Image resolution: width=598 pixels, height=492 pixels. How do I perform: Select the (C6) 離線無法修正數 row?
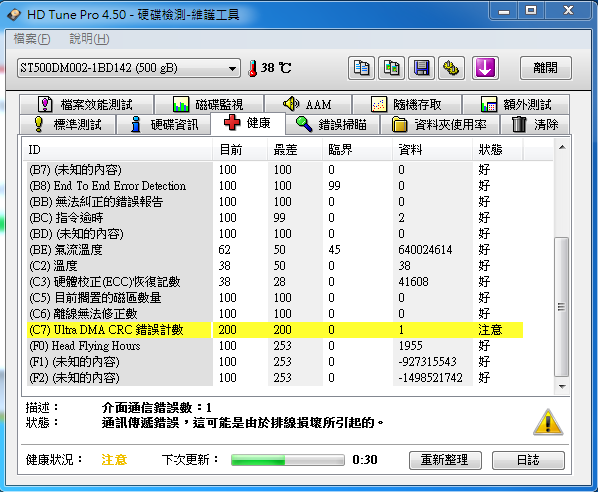(x=275, y=314)
